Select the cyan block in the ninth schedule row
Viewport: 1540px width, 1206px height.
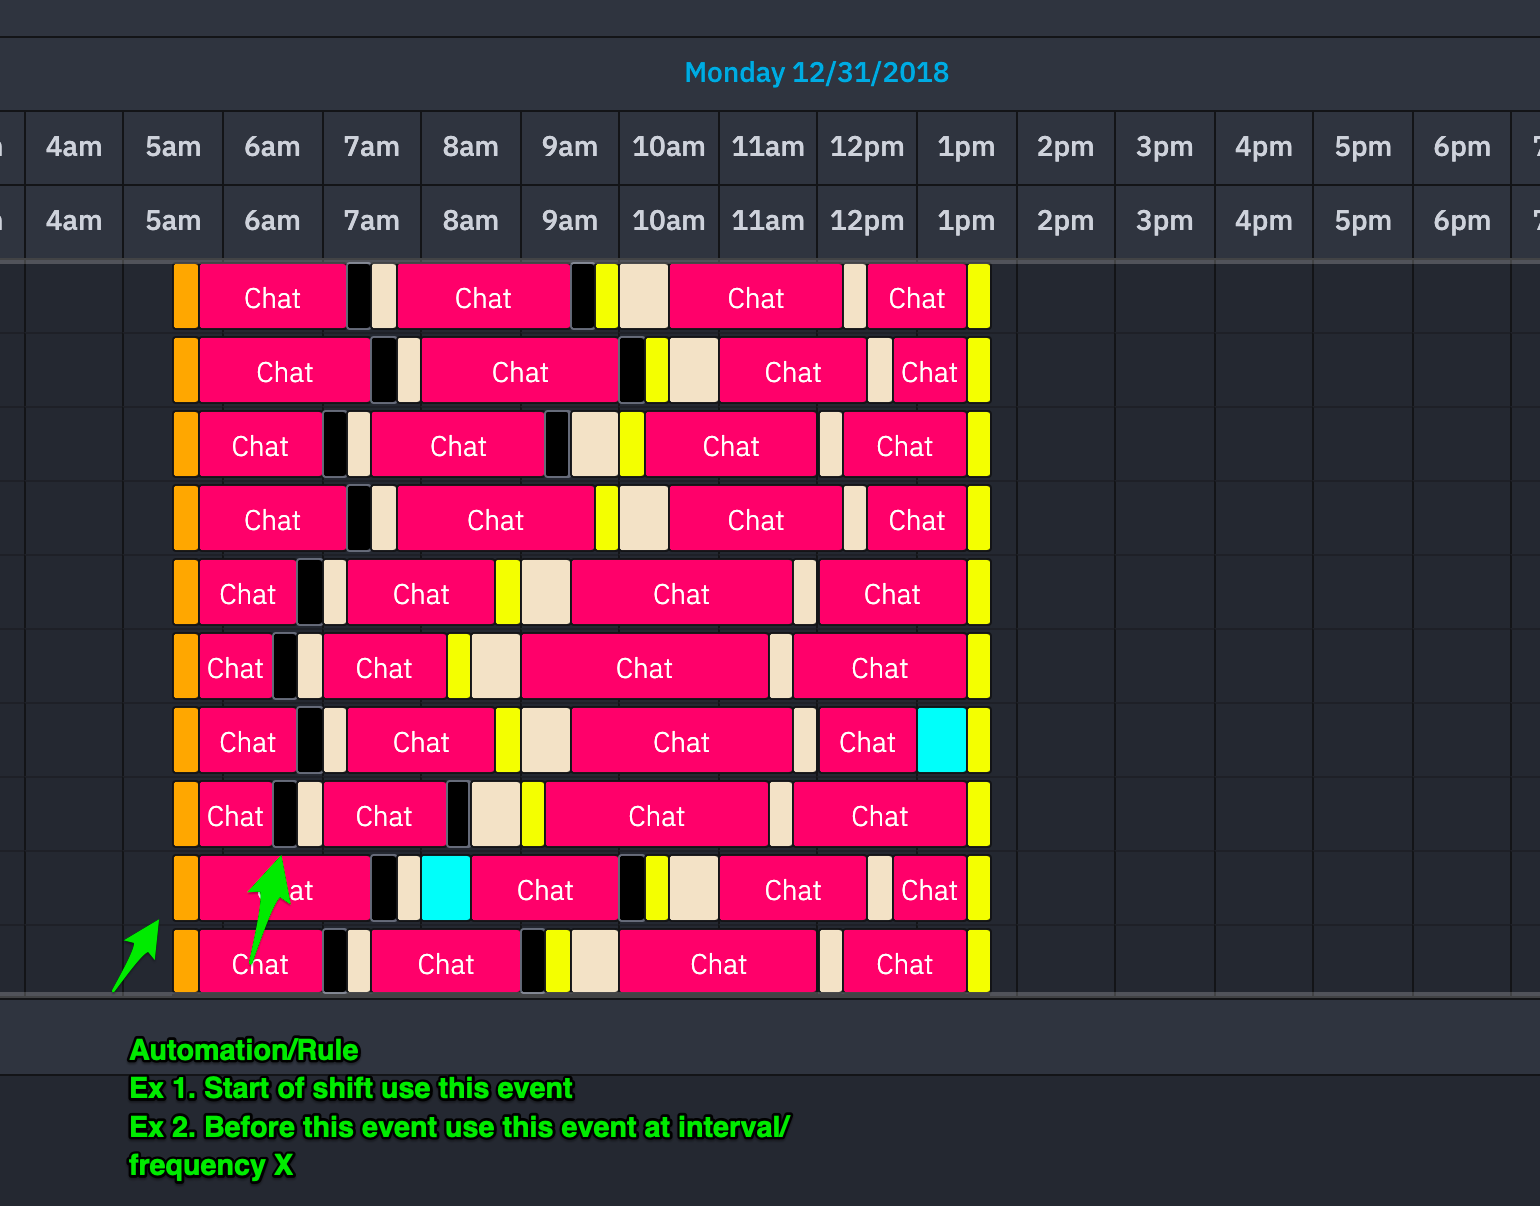(446, 889)
